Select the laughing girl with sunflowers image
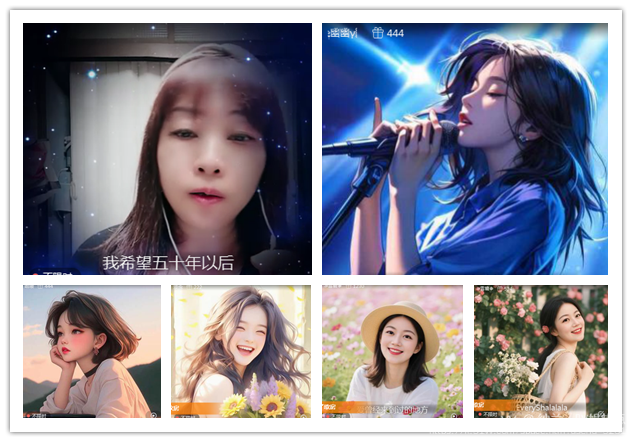Image resolution: width=632 pixels, height=442 pixels. pos(241,351)
